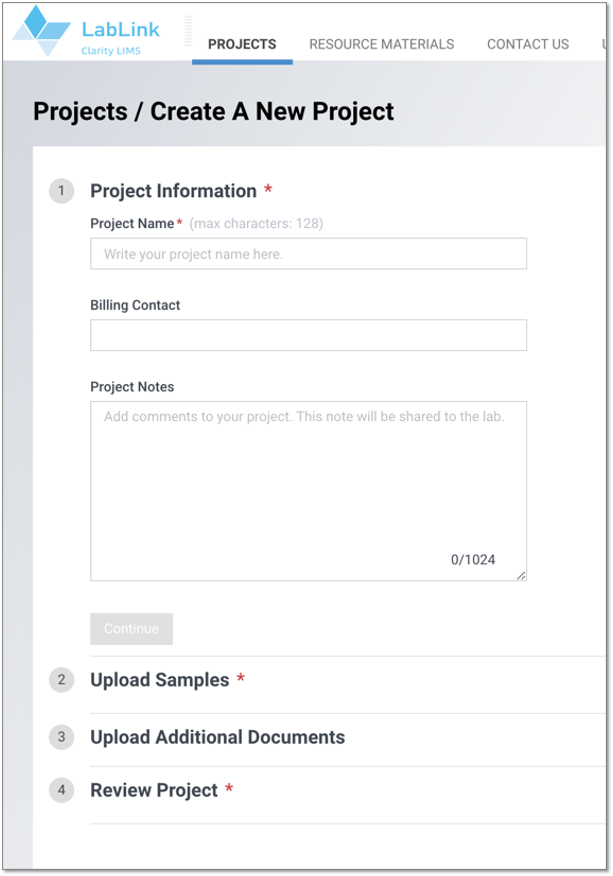Focus the Project Name input field

pyautogui.click(x=308, y=254)
